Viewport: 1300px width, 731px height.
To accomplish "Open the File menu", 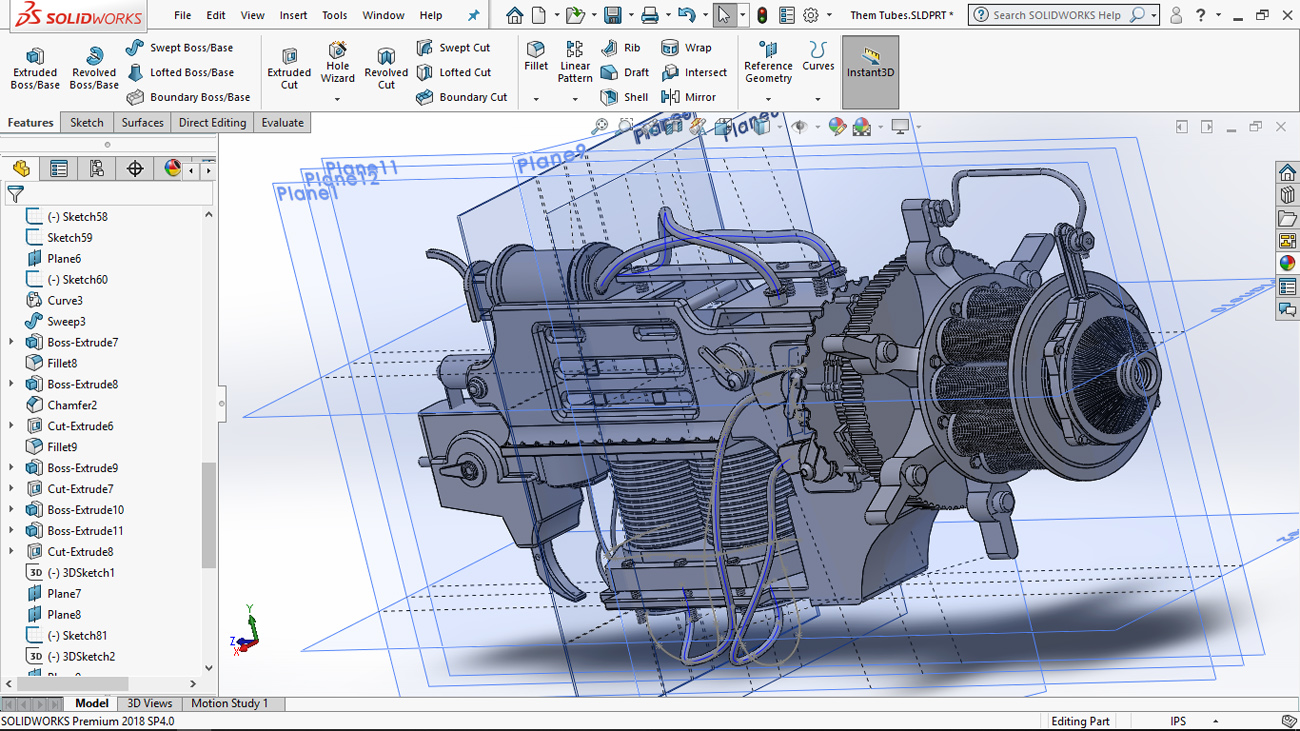I will 182,15.
